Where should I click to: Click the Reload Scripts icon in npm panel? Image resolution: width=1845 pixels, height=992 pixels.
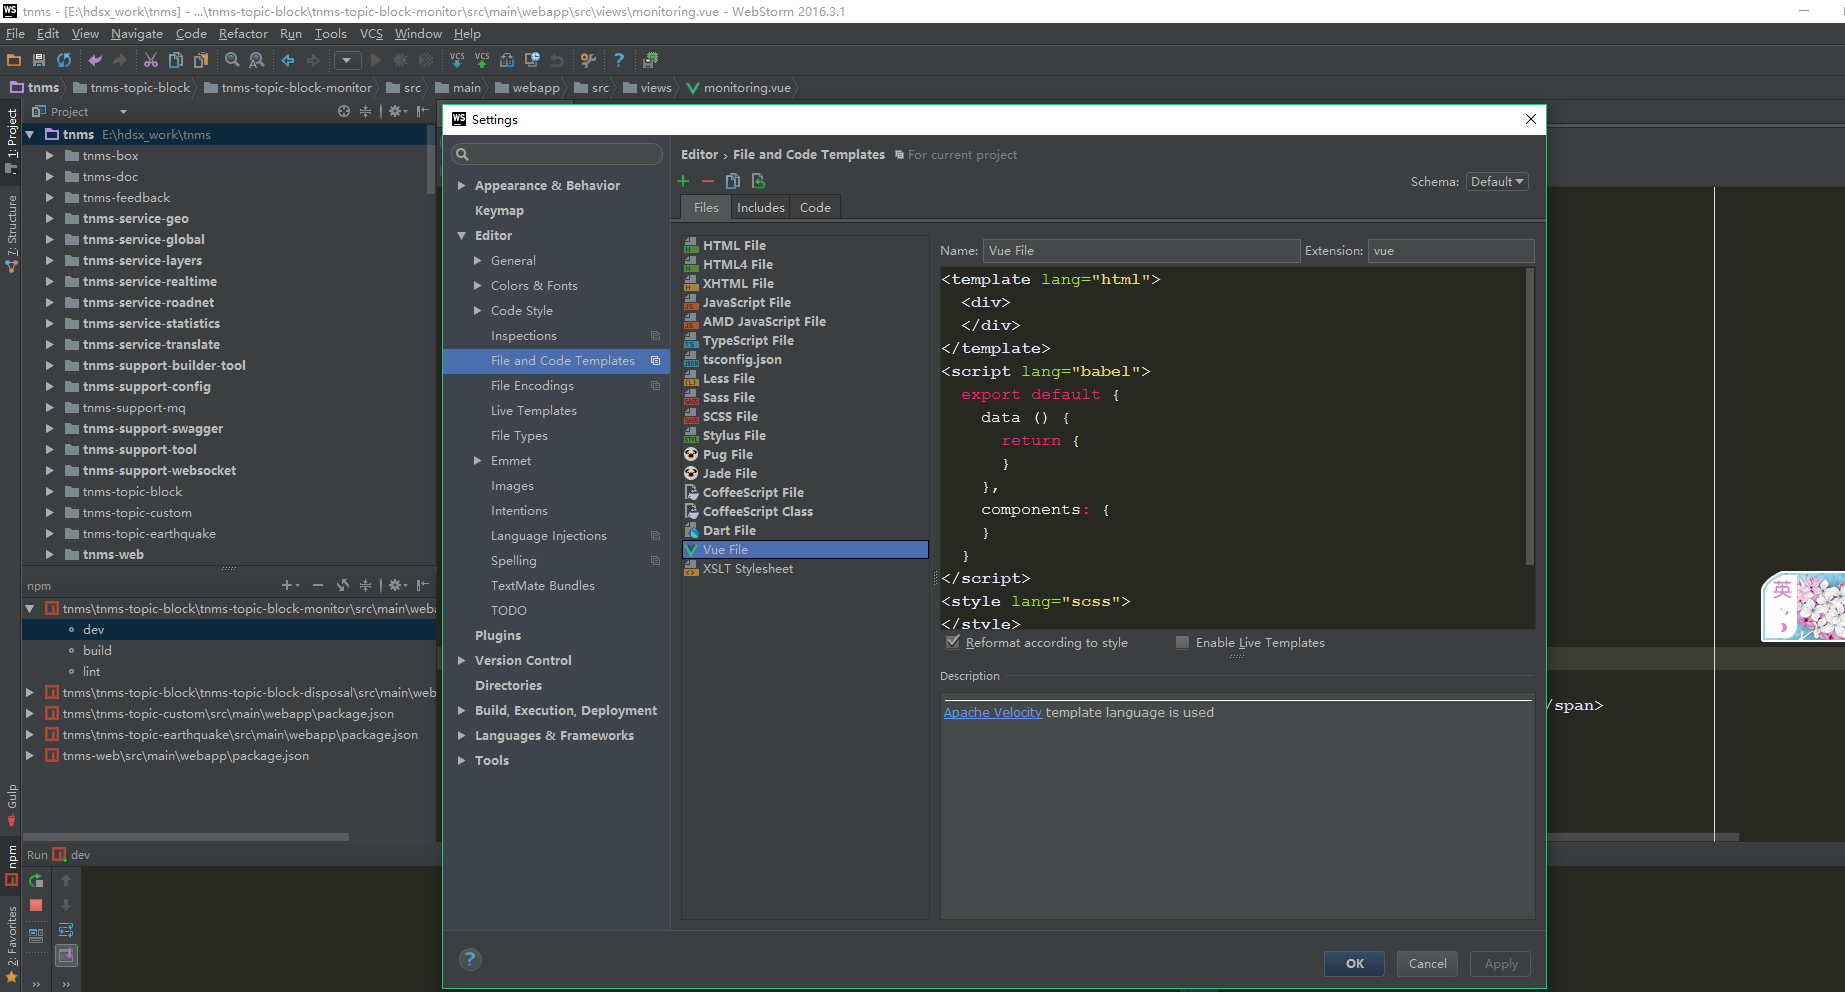click(x=343, y=585)
